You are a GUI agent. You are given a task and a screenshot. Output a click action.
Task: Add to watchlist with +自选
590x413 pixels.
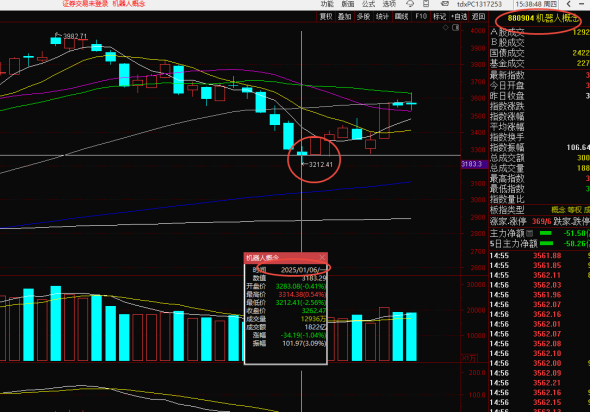pyautogui.click(x=459, y=17)
